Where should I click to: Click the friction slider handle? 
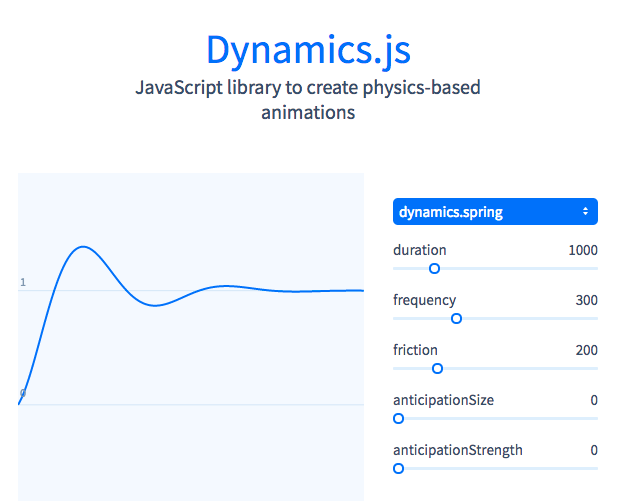click(437, 369)
